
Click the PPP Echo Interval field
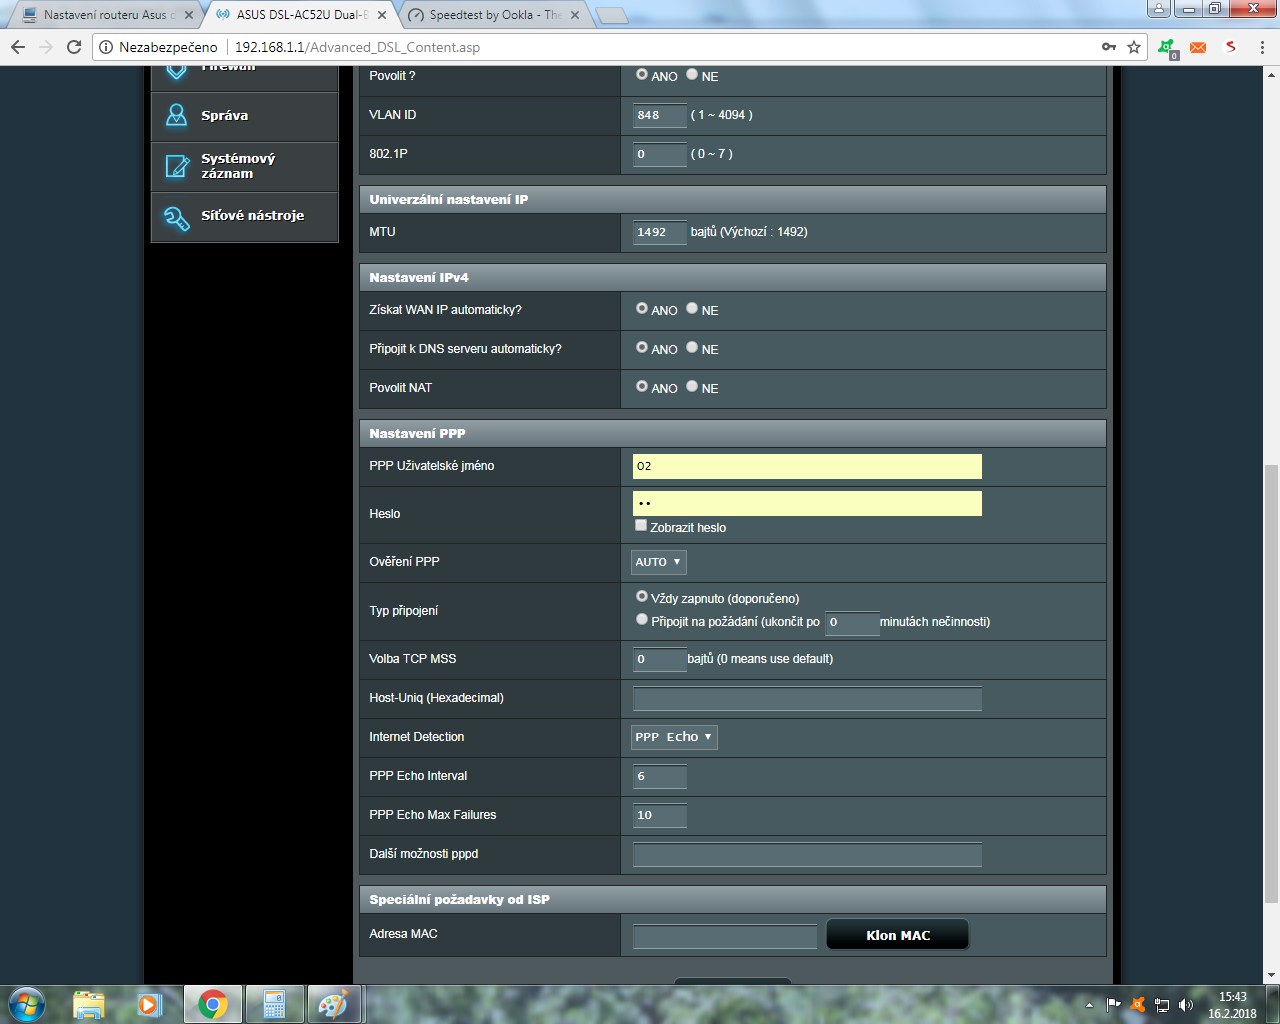(660, 776)
